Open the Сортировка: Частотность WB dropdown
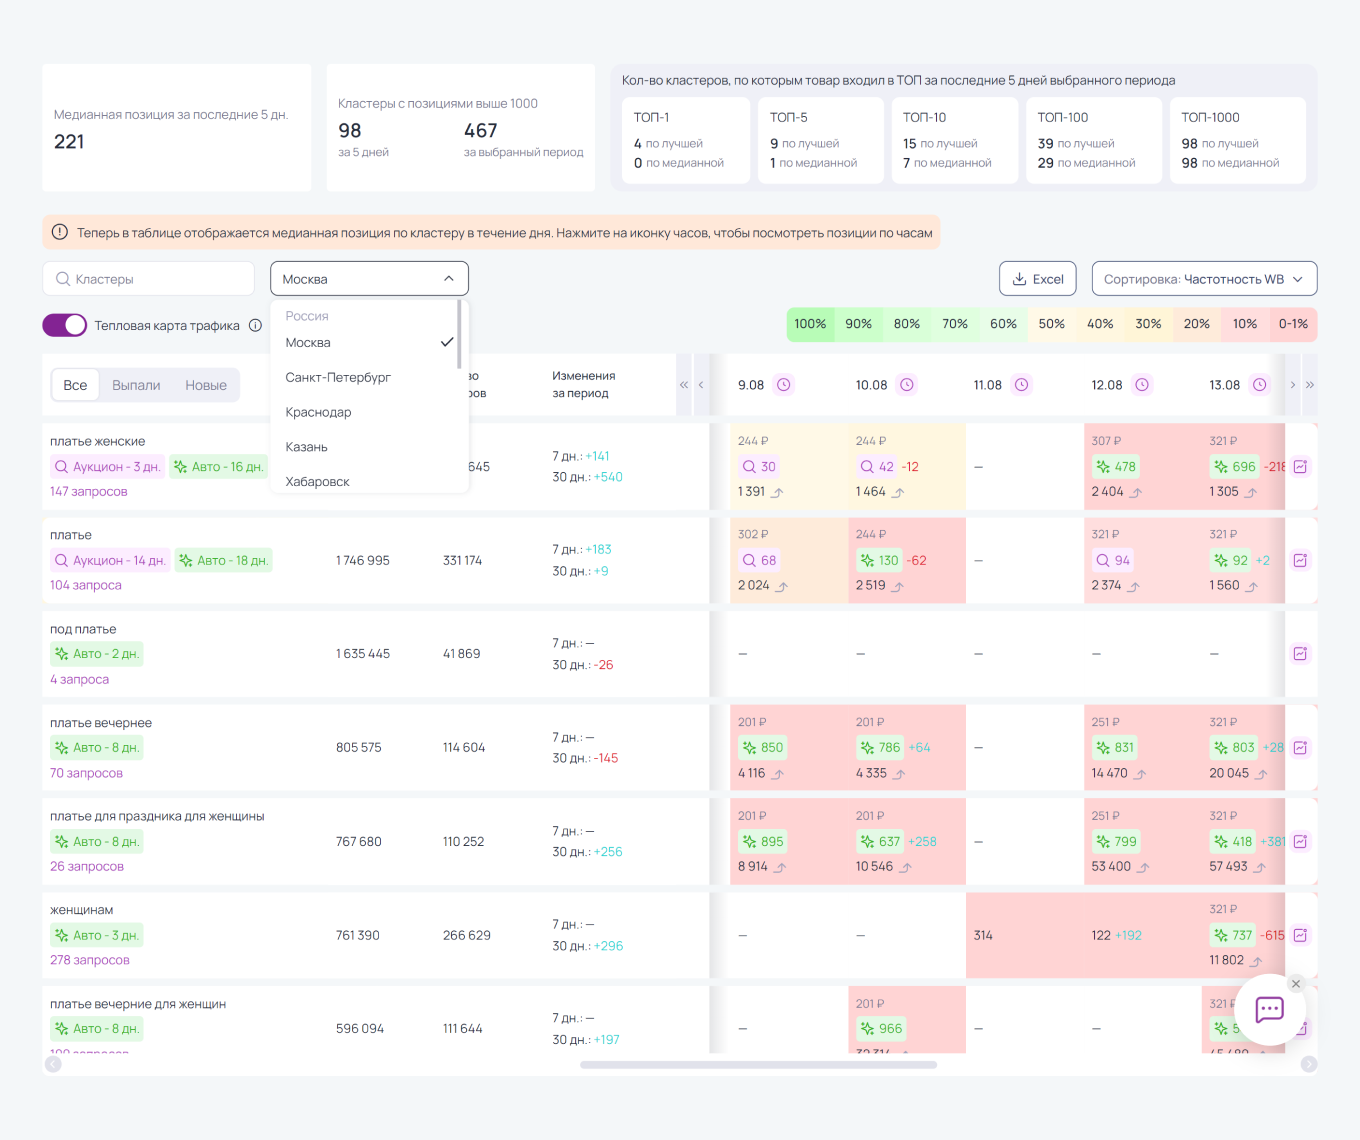 (1204, 279)
